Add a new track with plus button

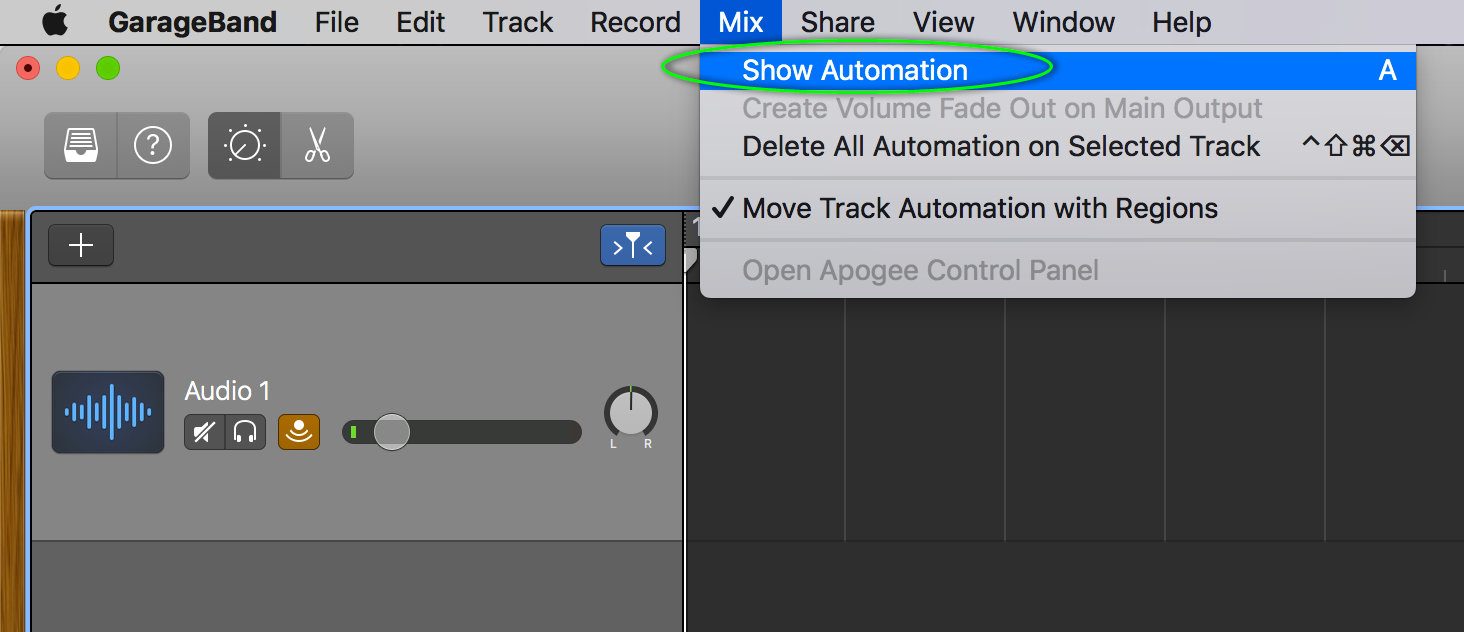coord(81,246)
